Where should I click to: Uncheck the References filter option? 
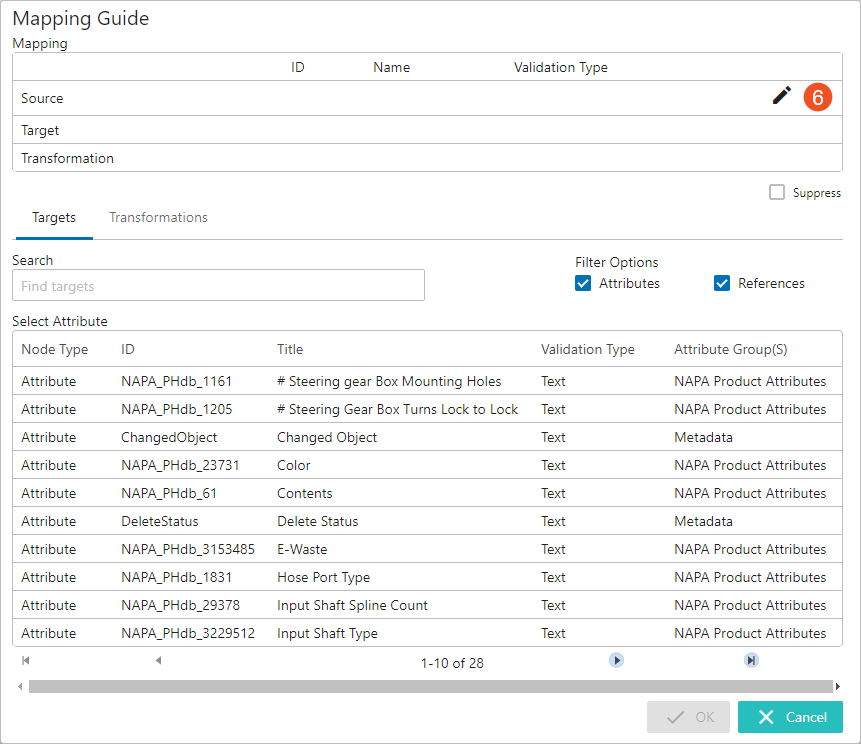(x=722, y=283)
